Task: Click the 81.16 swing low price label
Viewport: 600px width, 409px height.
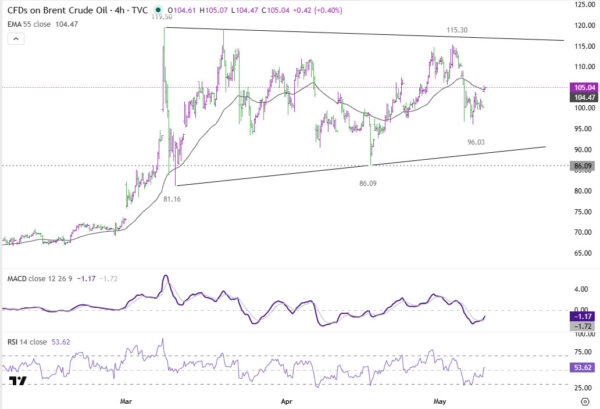Action: [172, 199]
